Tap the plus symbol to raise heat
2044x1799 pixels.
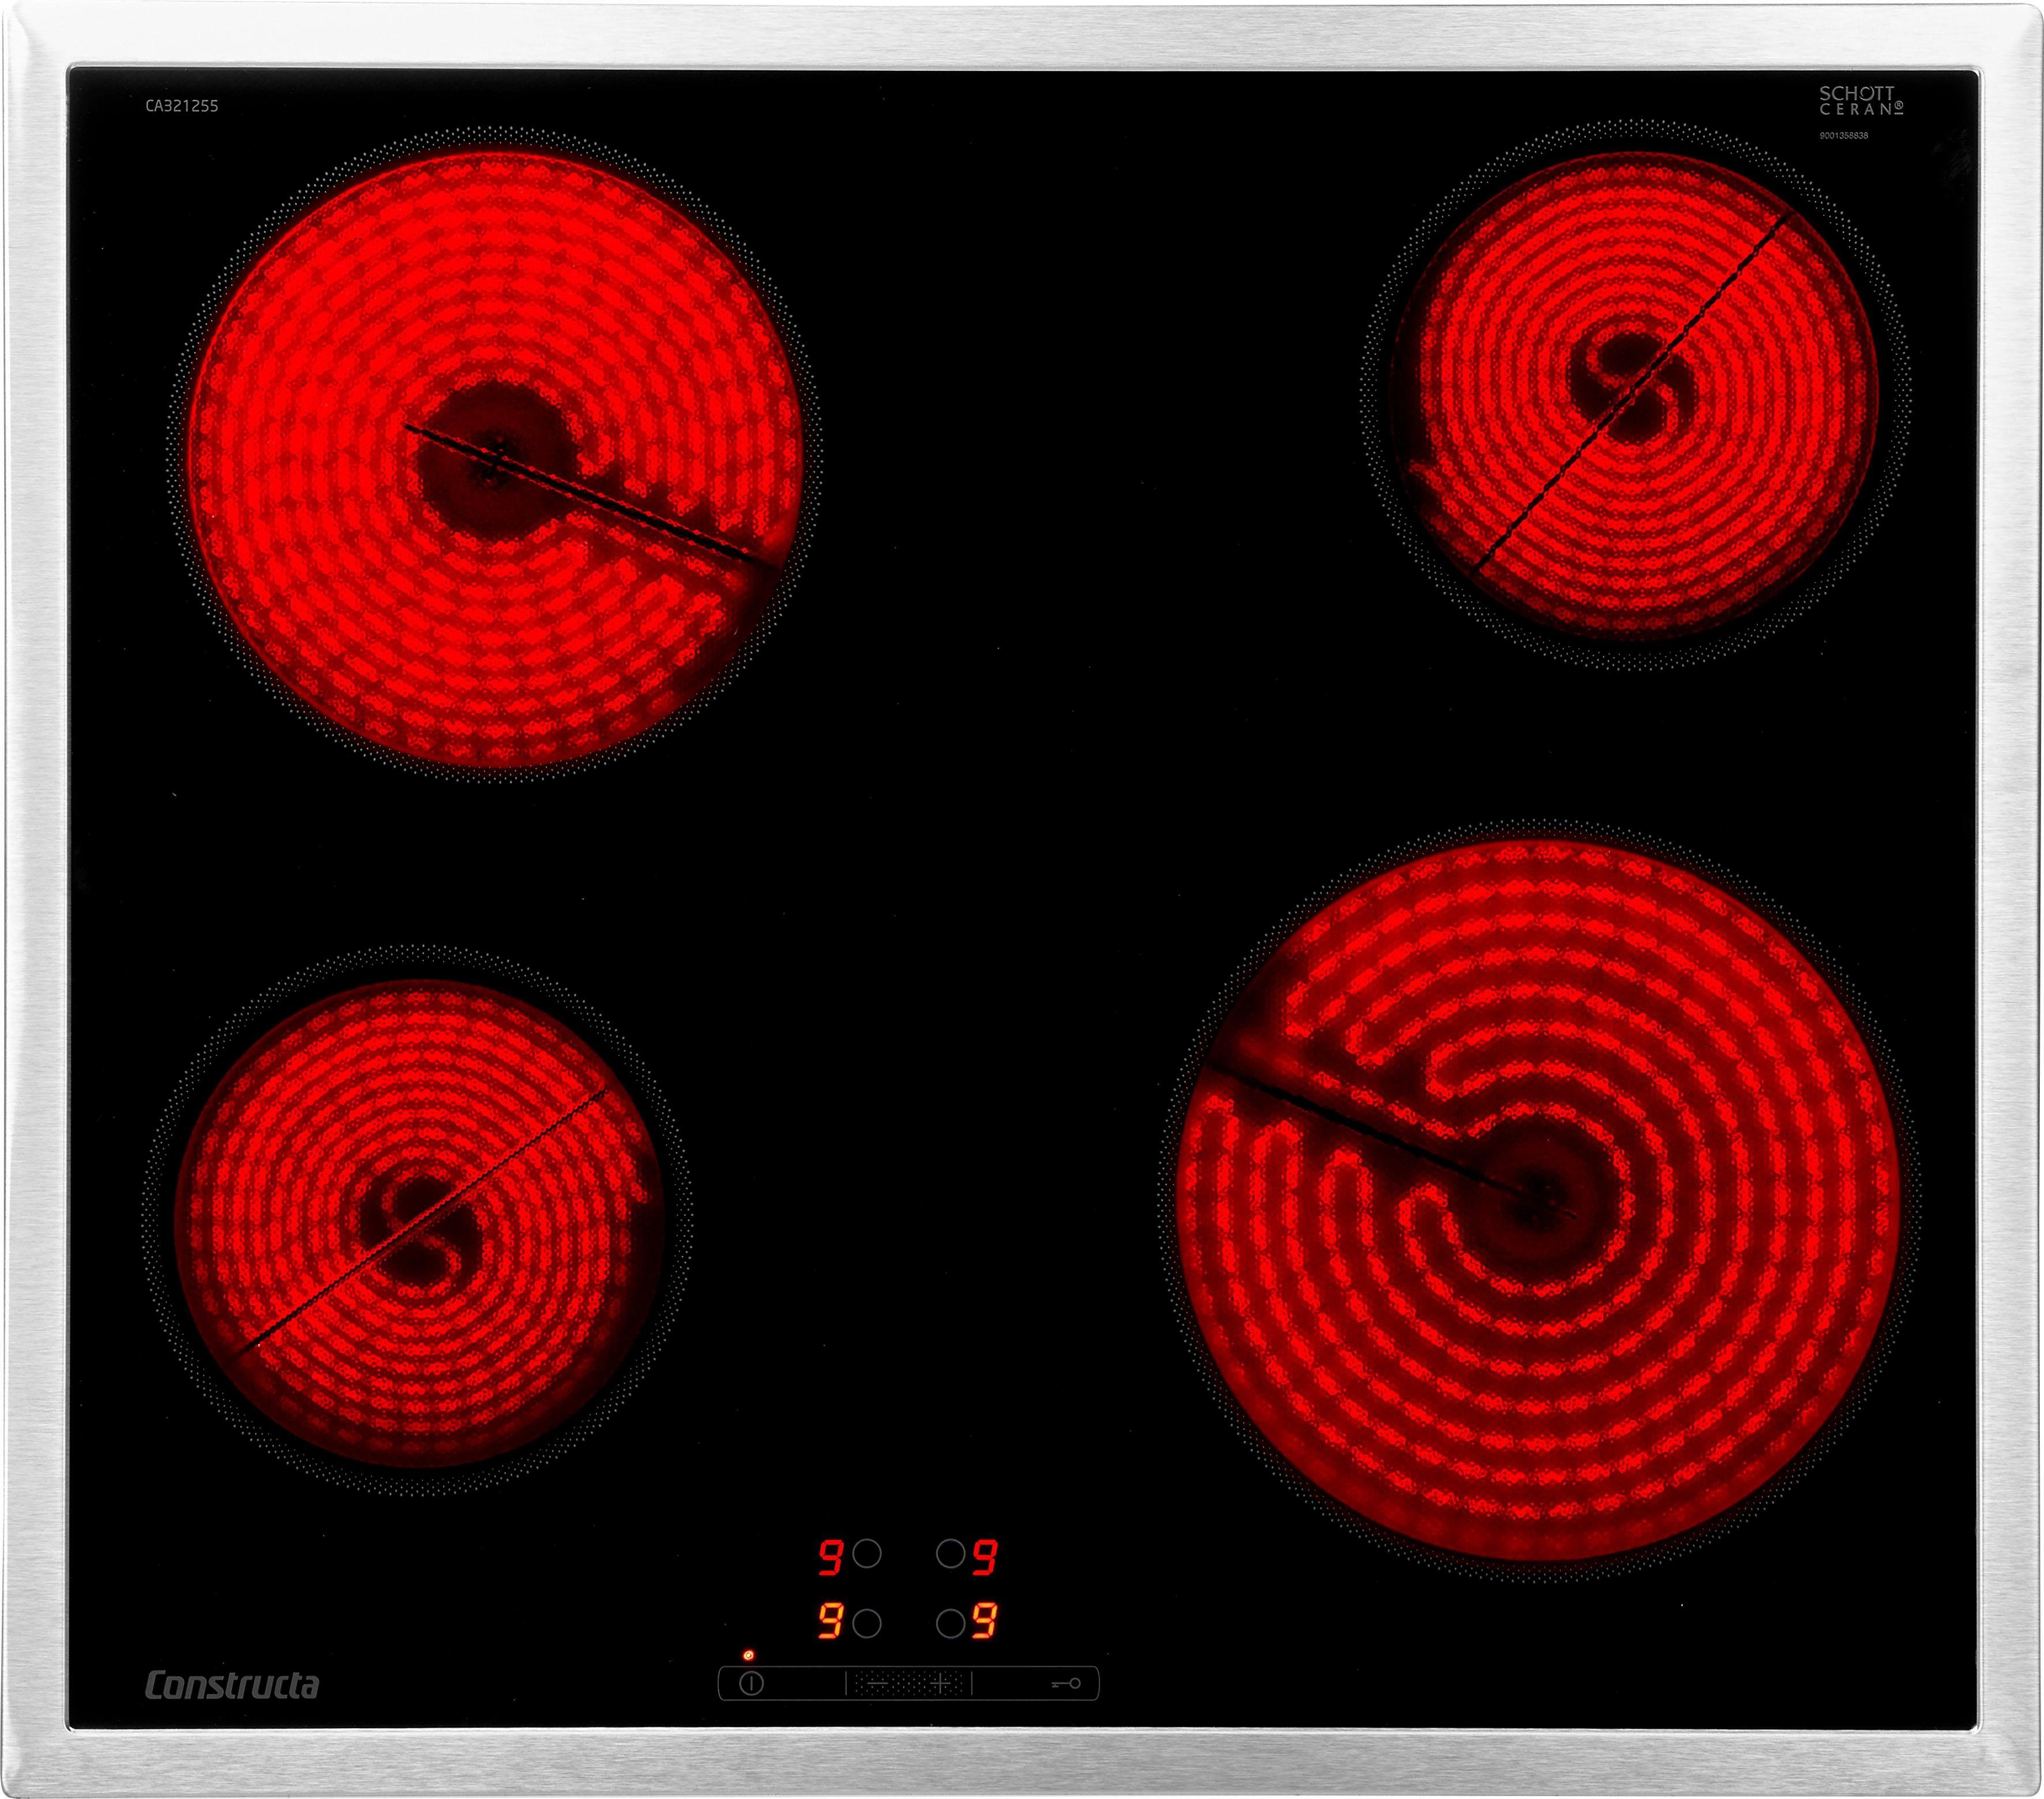tap(940, 1684)
